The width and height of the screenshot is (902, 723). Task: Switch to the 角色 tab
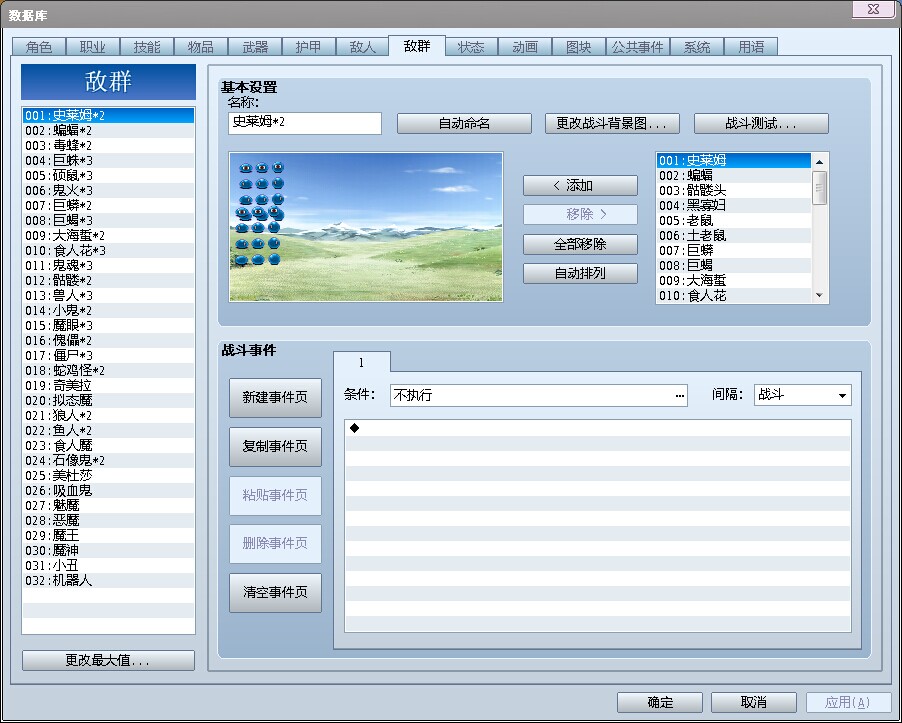tap(39, 47)
